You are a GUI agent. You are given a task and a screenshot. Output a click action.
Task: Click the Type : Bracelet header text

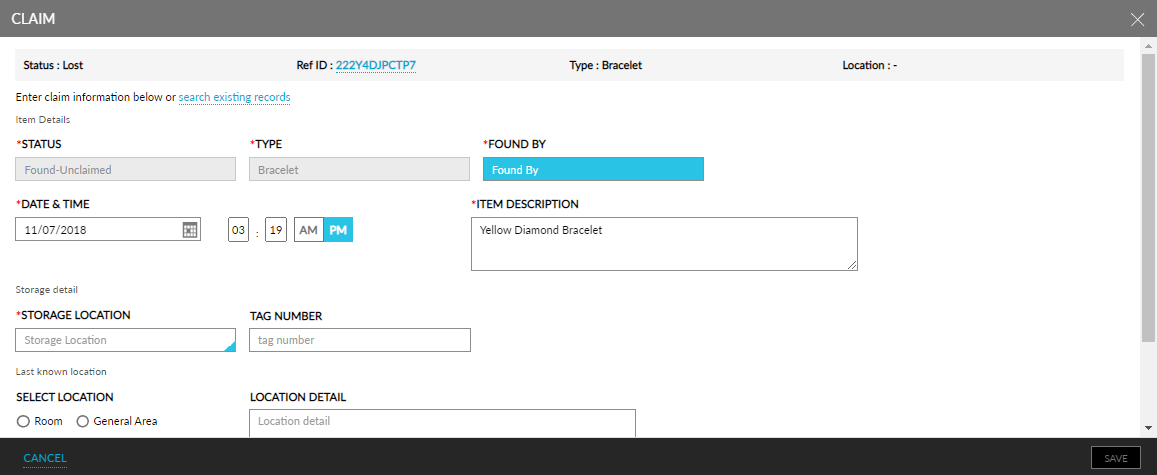[x=606, y=65]
